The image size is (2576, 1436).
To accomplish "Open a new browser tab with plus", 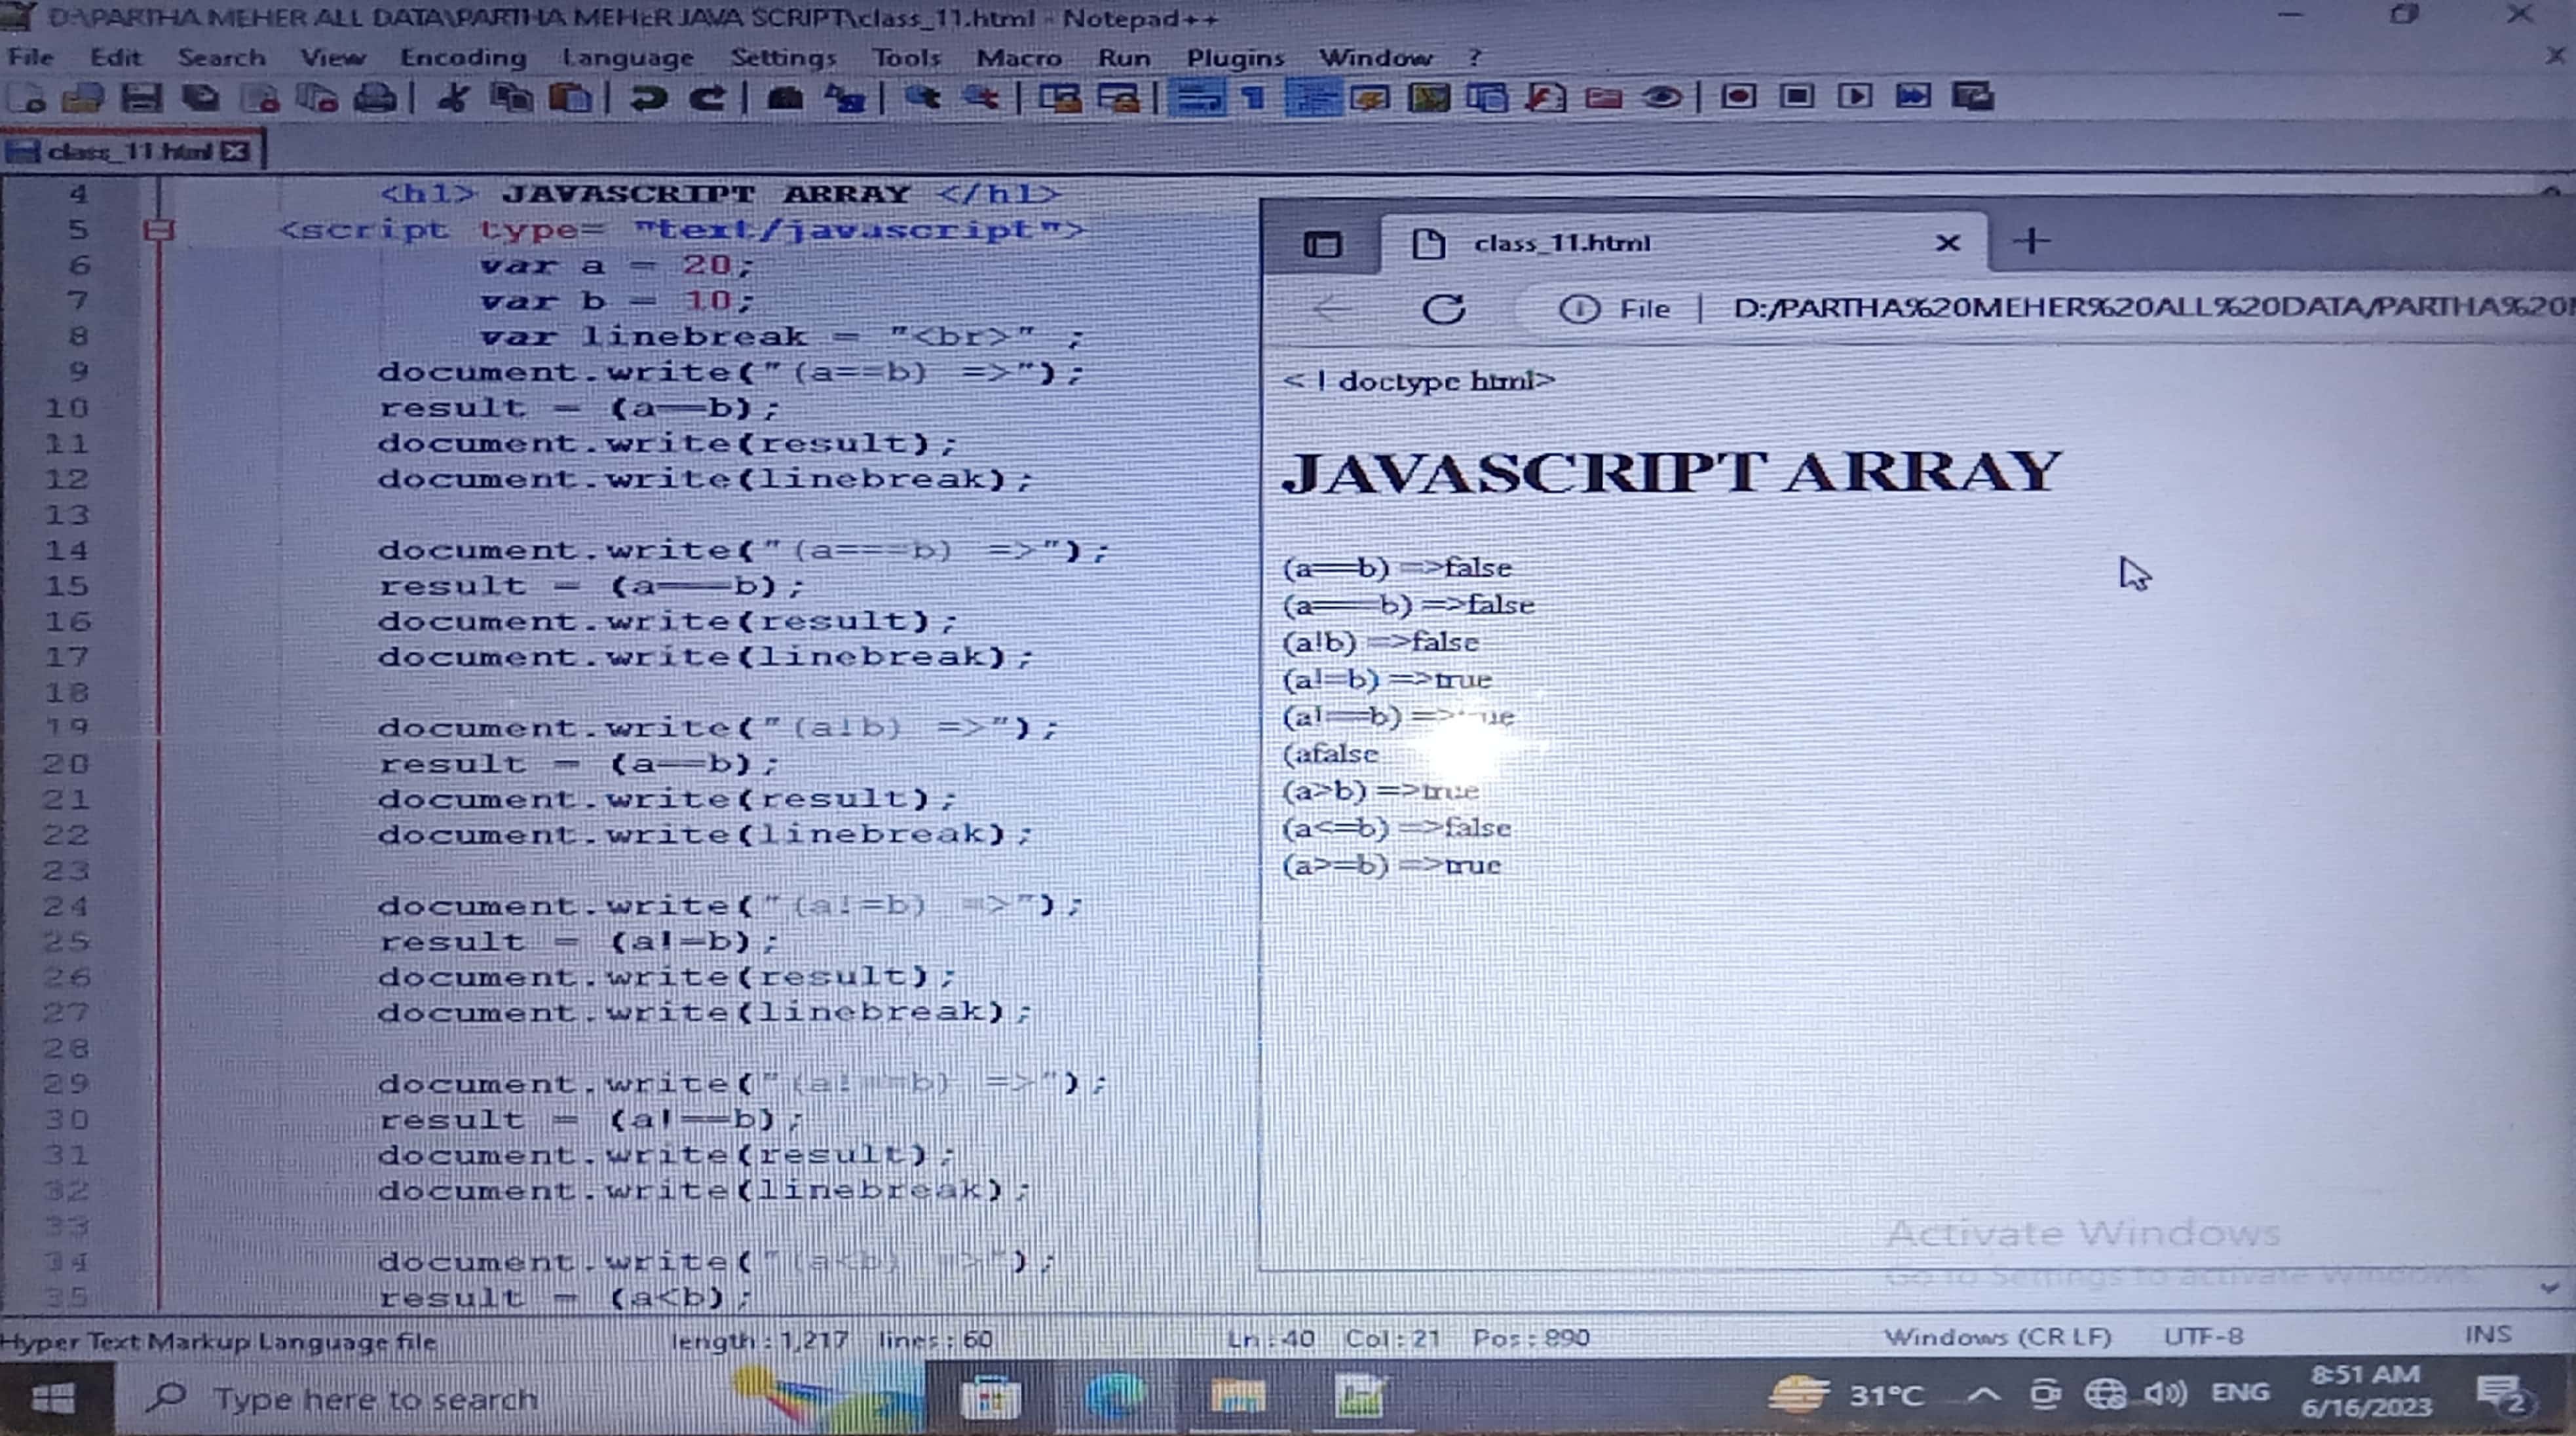I will 2031,241.
